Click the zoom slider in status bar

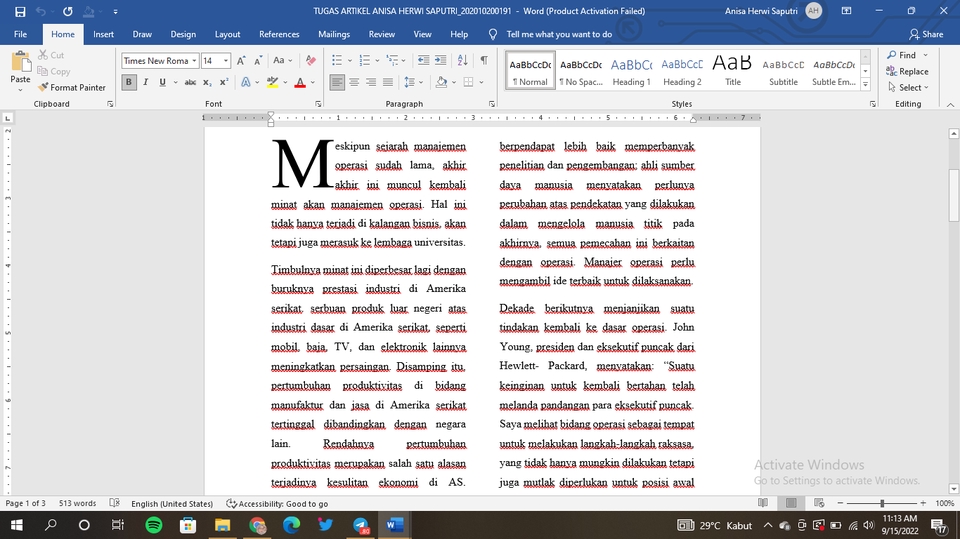pyautogui.click(x=881, y=503)
